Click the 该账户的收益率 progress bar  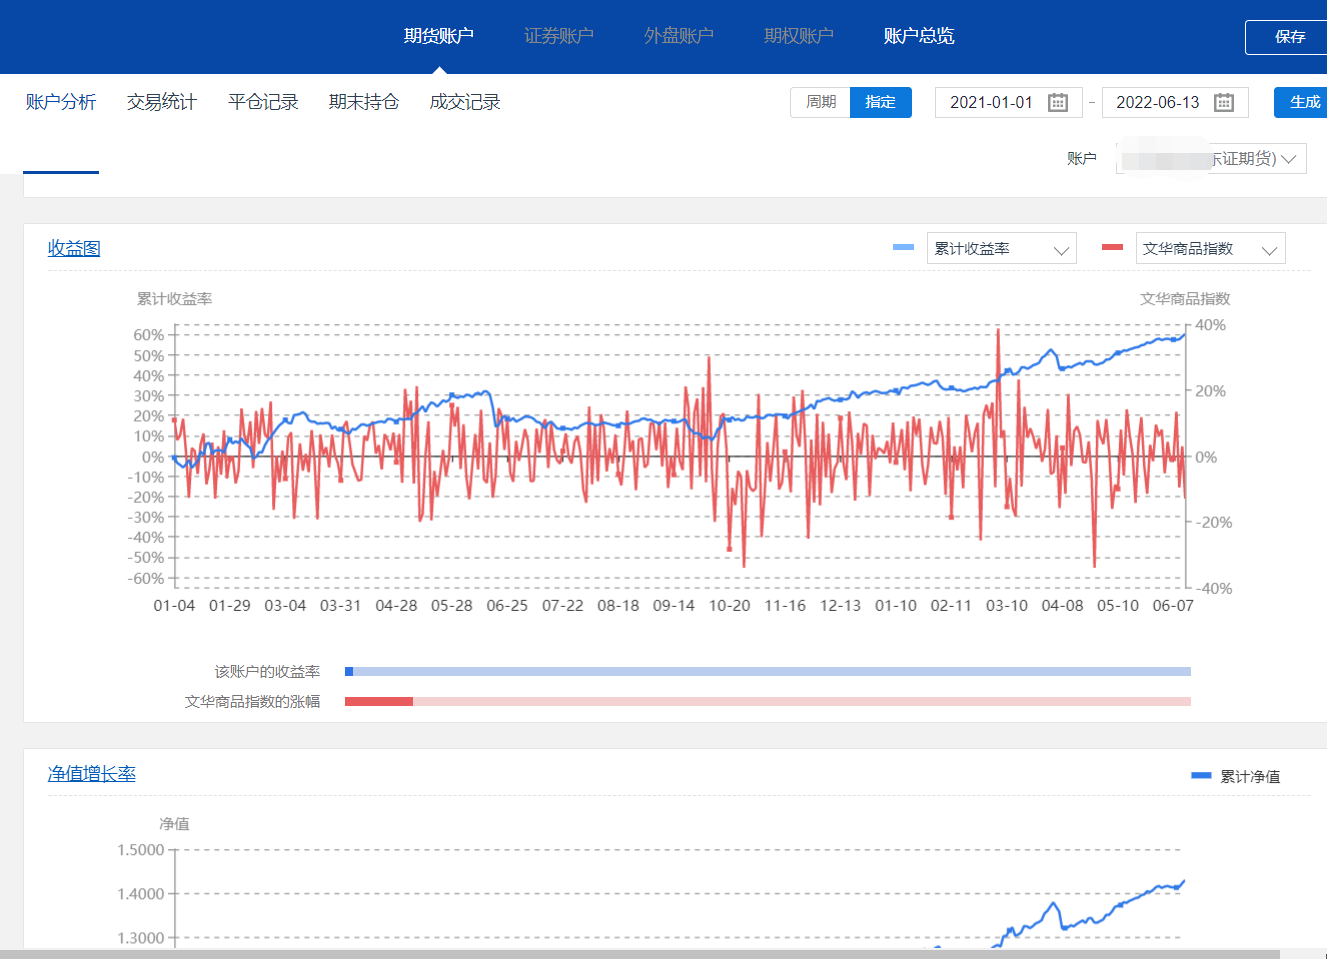[768, 672]
